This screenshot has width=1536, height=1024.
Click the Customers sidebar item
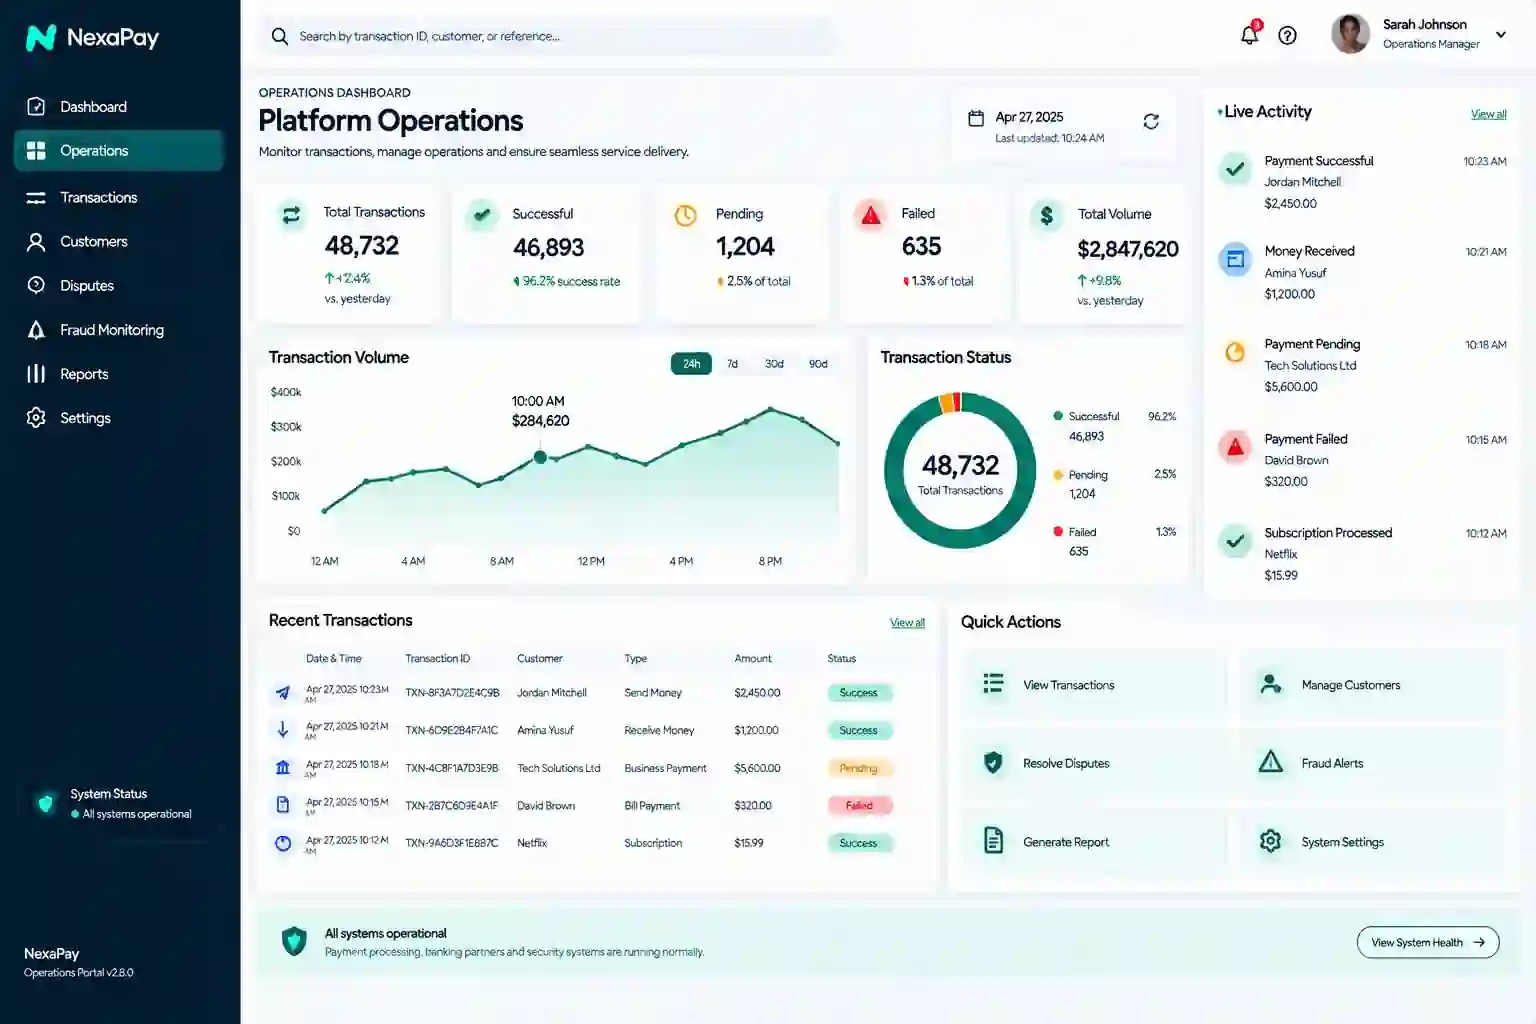[x=119, y=242]
